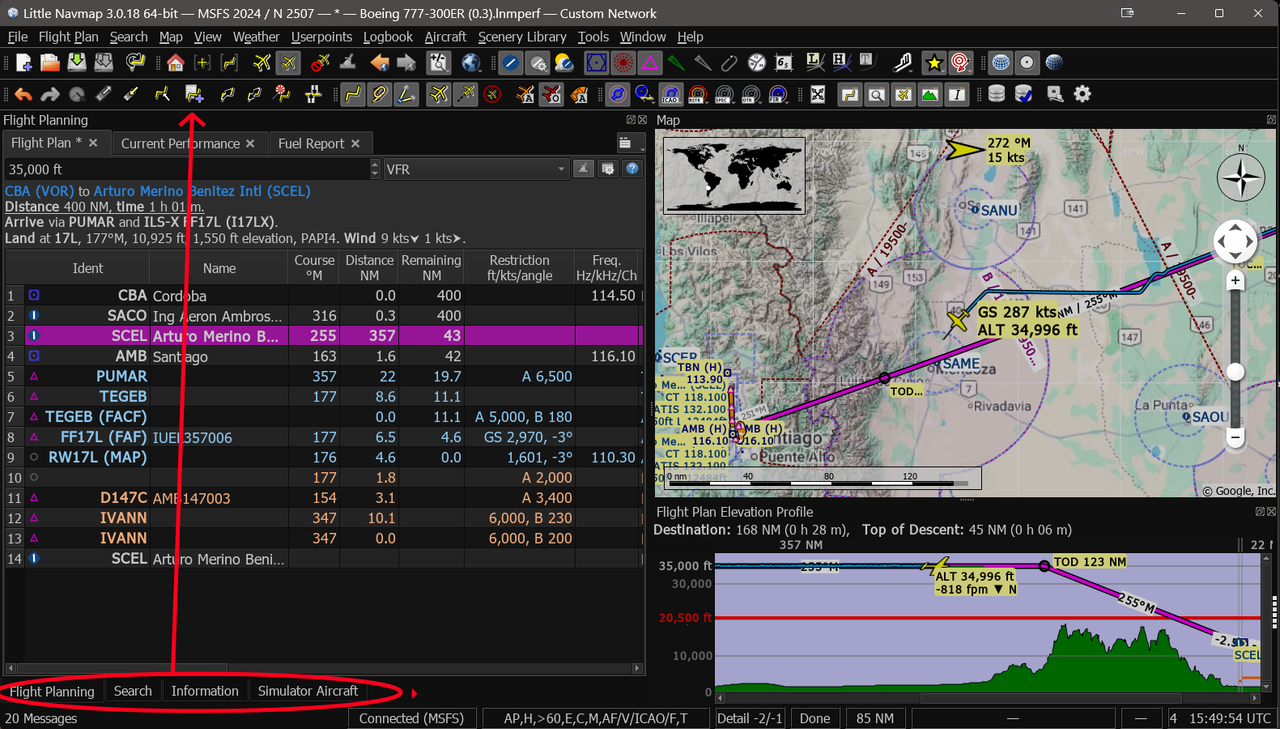Click the New Flight Plan toolbar icon
The height and width of the screenshot is (729, 1280).
[x=23, y=63]
